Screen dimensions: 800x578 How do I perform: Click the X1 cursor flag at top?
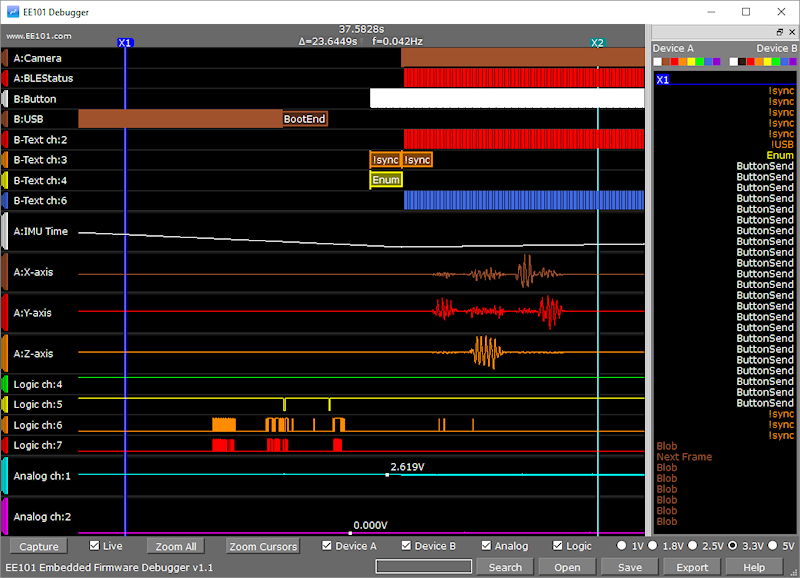point(125,43)
